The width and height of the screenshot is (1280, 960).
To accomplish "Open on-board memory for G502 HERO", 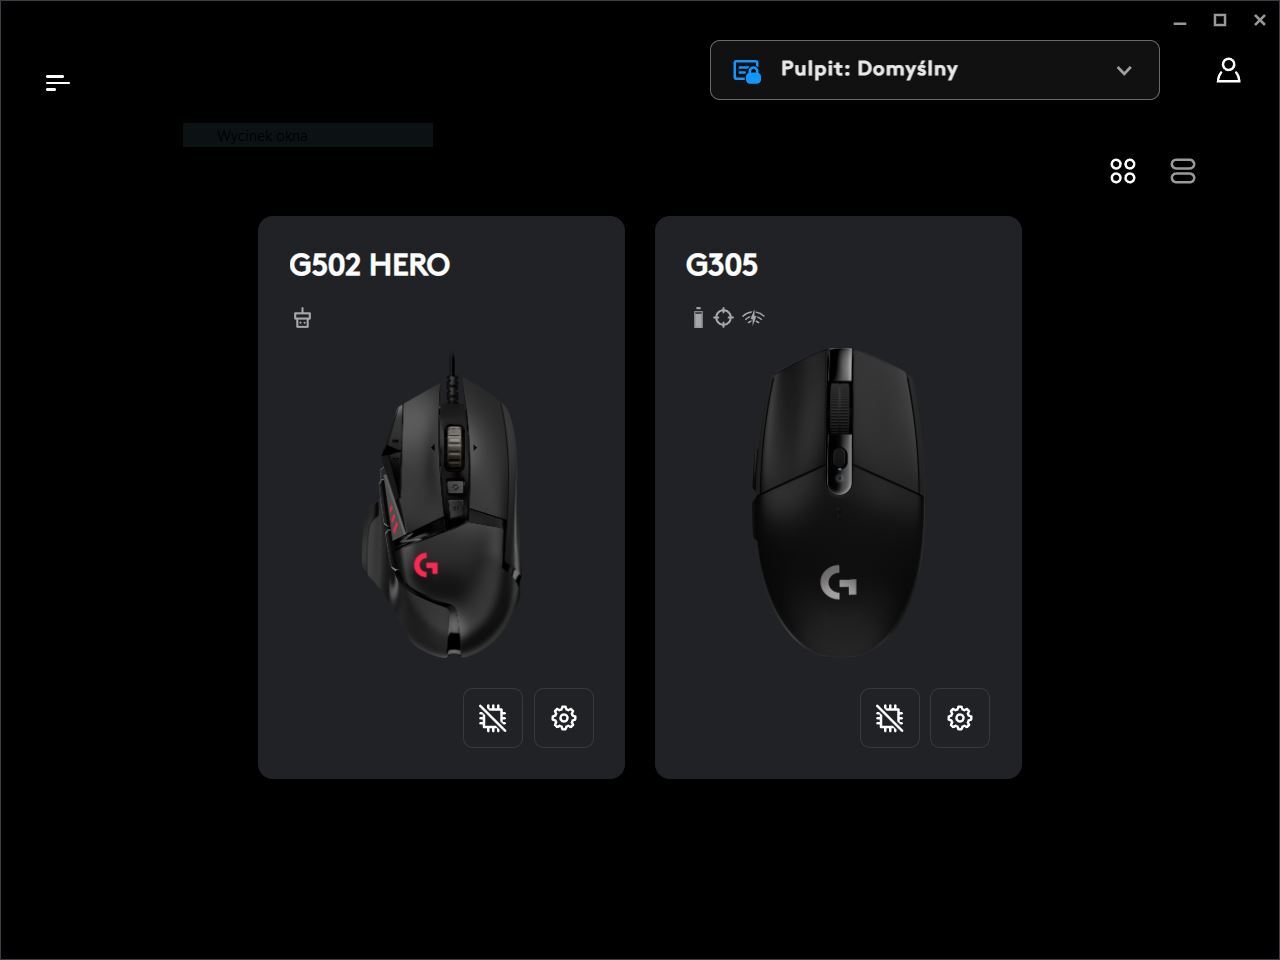I will click(493, 718).
